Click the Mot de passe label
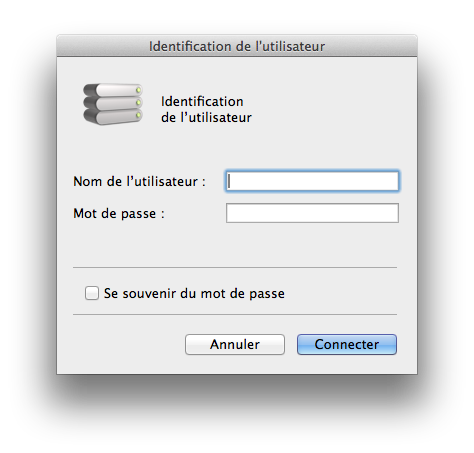 click(x=119, y=214)
